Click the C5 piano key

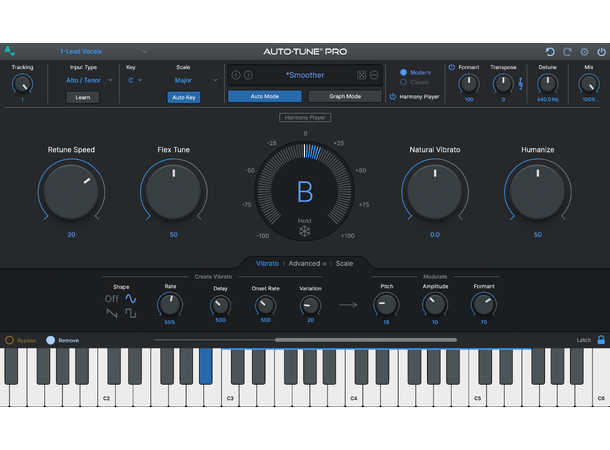click(x=477, y=396)
